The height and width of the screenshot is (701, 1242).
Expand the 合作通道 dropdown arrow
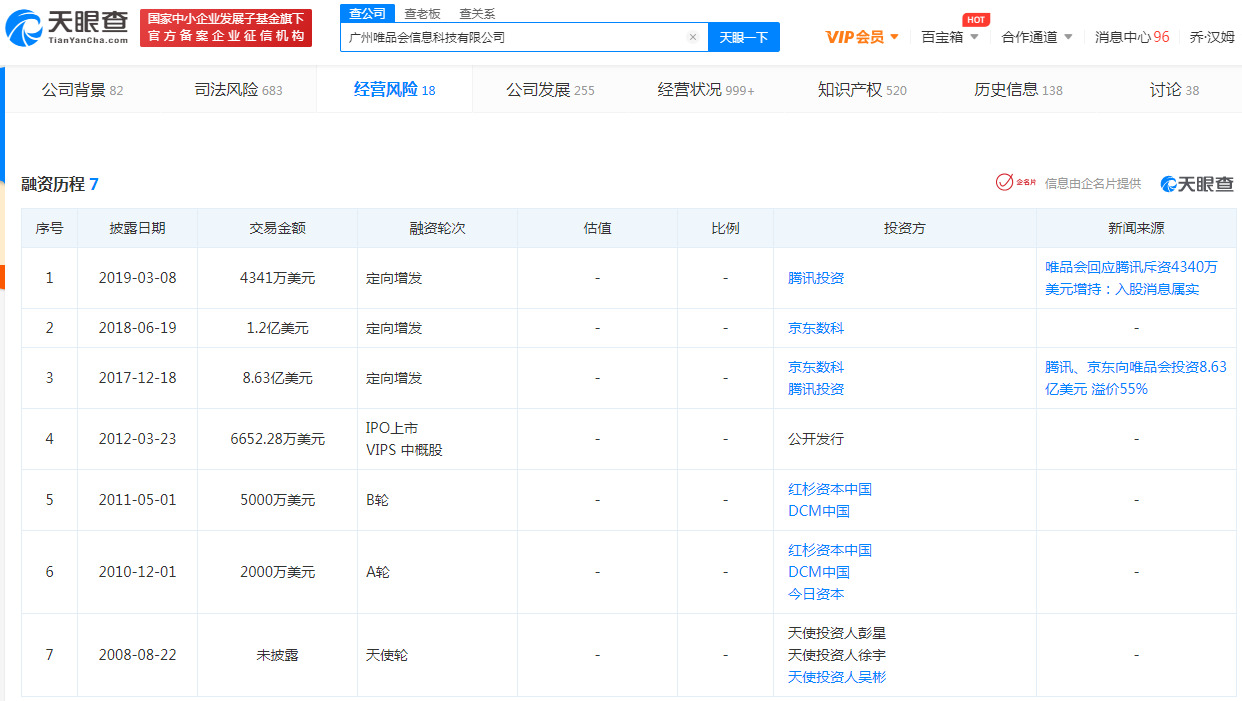1068,37
